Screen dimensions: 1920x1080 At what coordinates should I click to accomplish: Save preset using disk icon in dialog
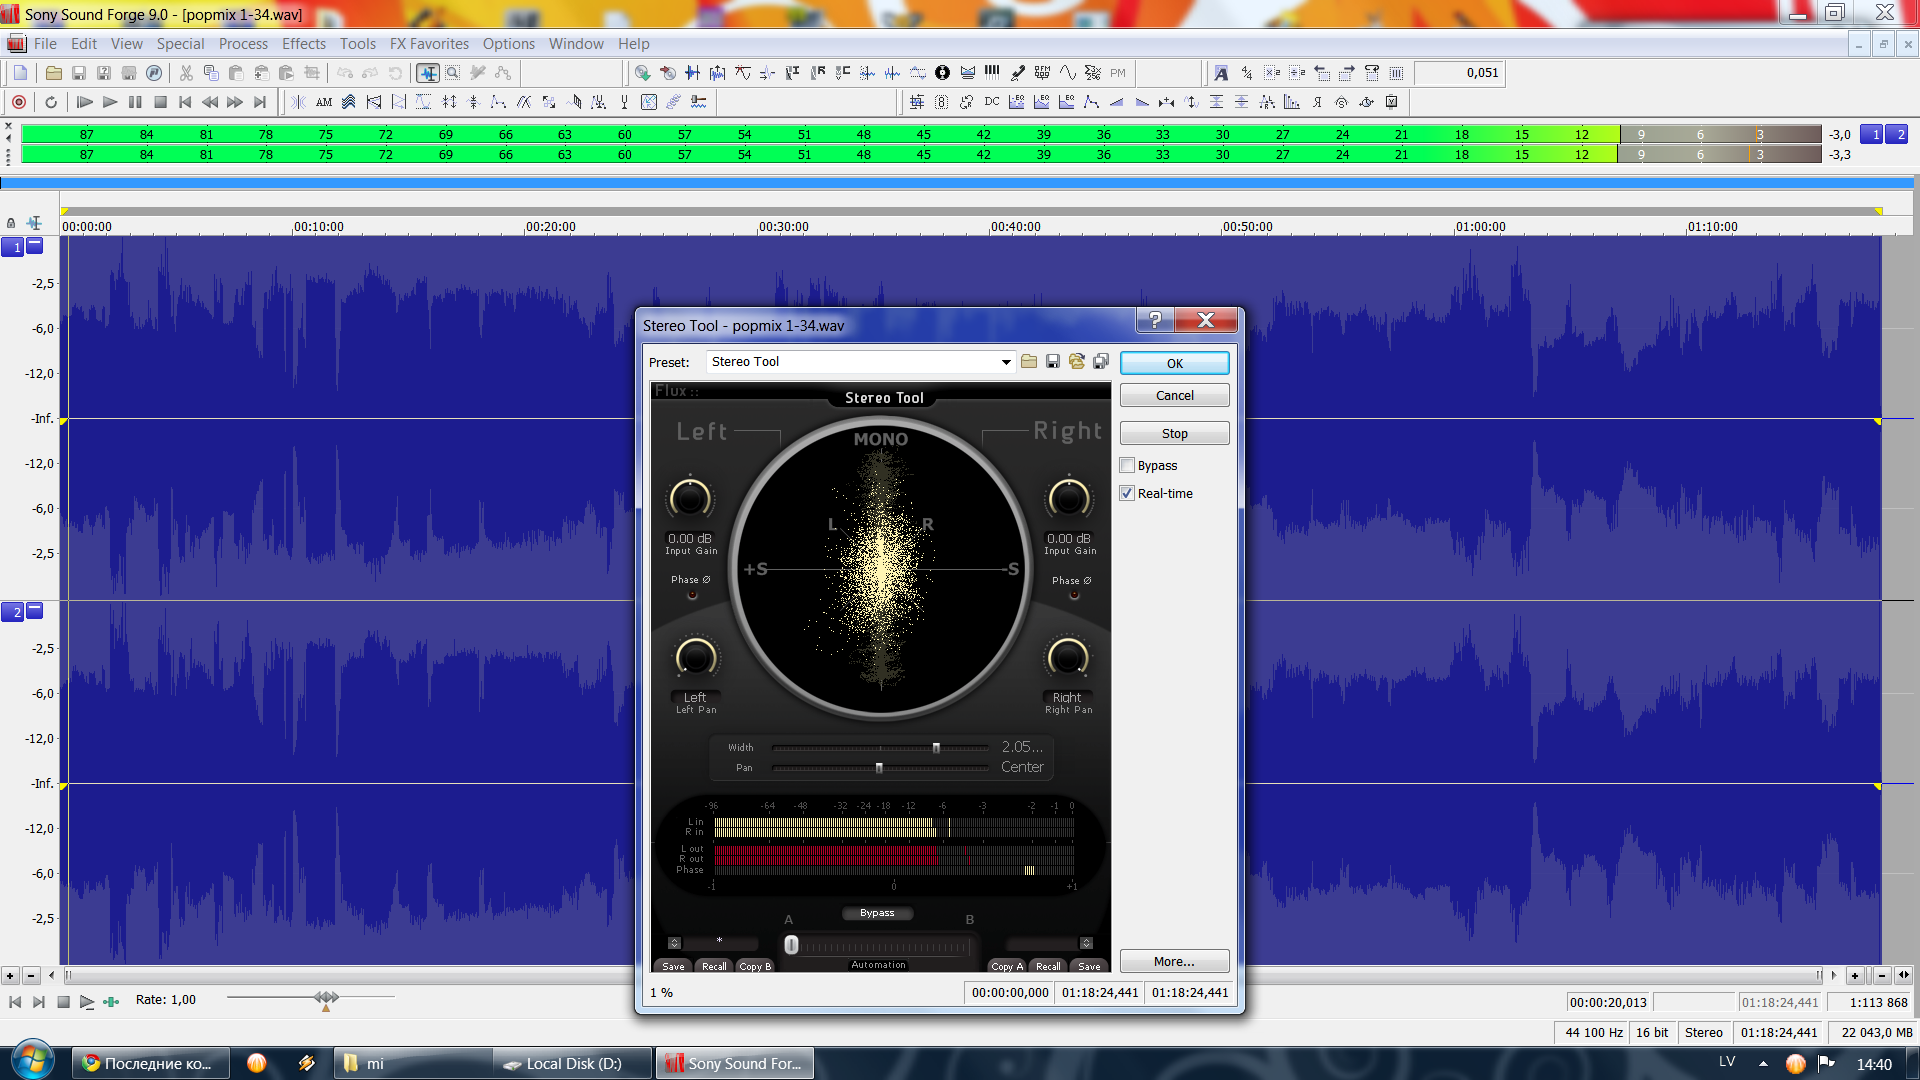tap(1053, 361)
